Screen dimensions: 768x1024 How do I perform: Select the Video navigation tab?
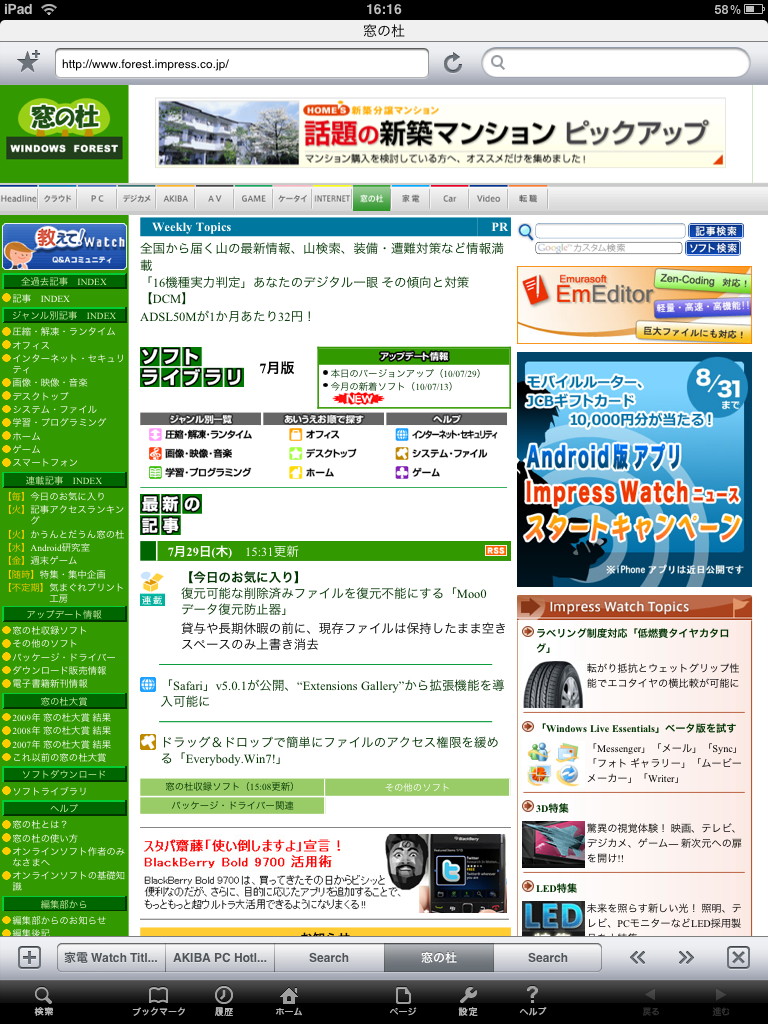click(488, 199)
